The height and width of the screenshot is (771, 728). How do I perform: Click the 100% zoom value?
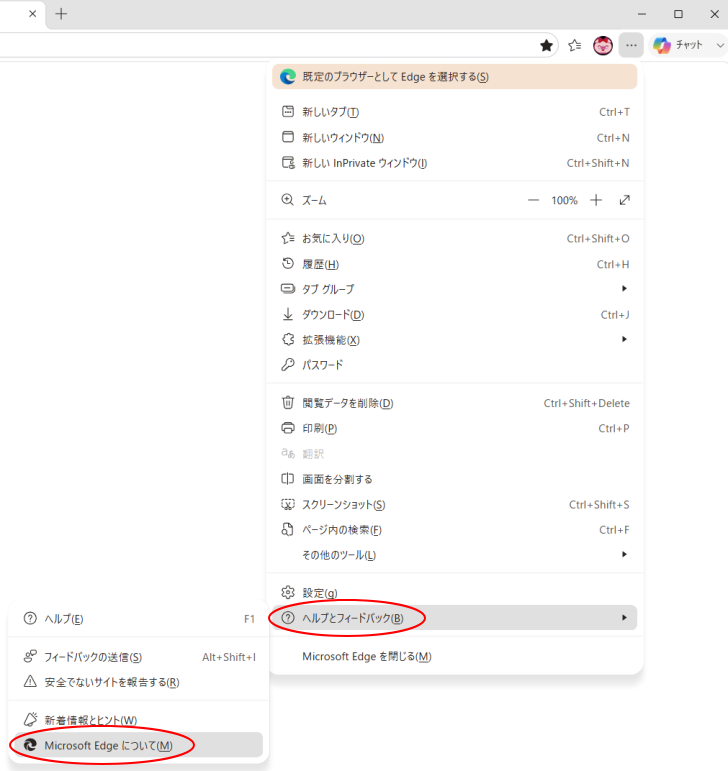pos(564,201)
